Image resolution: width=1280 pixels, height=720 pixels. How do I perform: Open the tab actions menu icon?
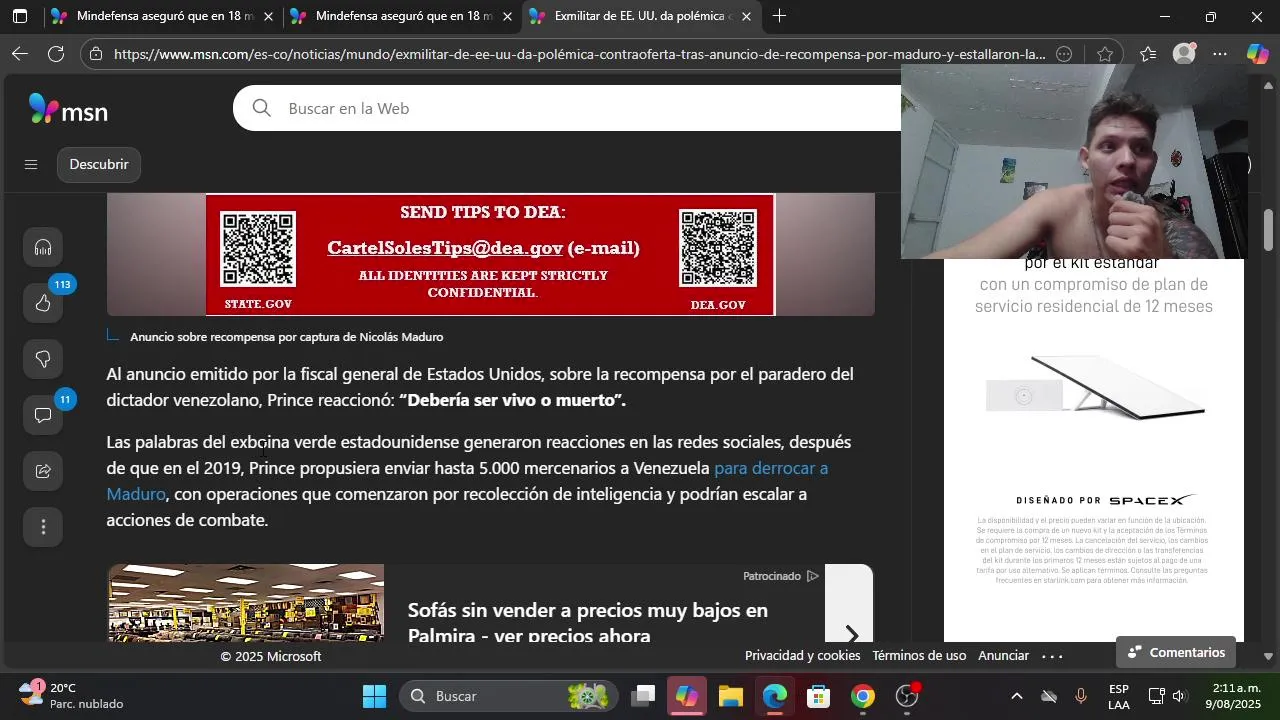(20, 17)
